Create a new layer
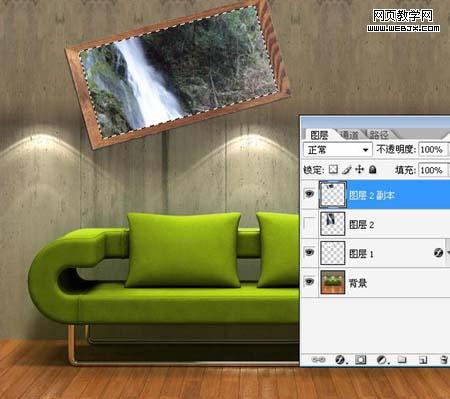This screenshot has height=399, width=450. tap(423, 360)
